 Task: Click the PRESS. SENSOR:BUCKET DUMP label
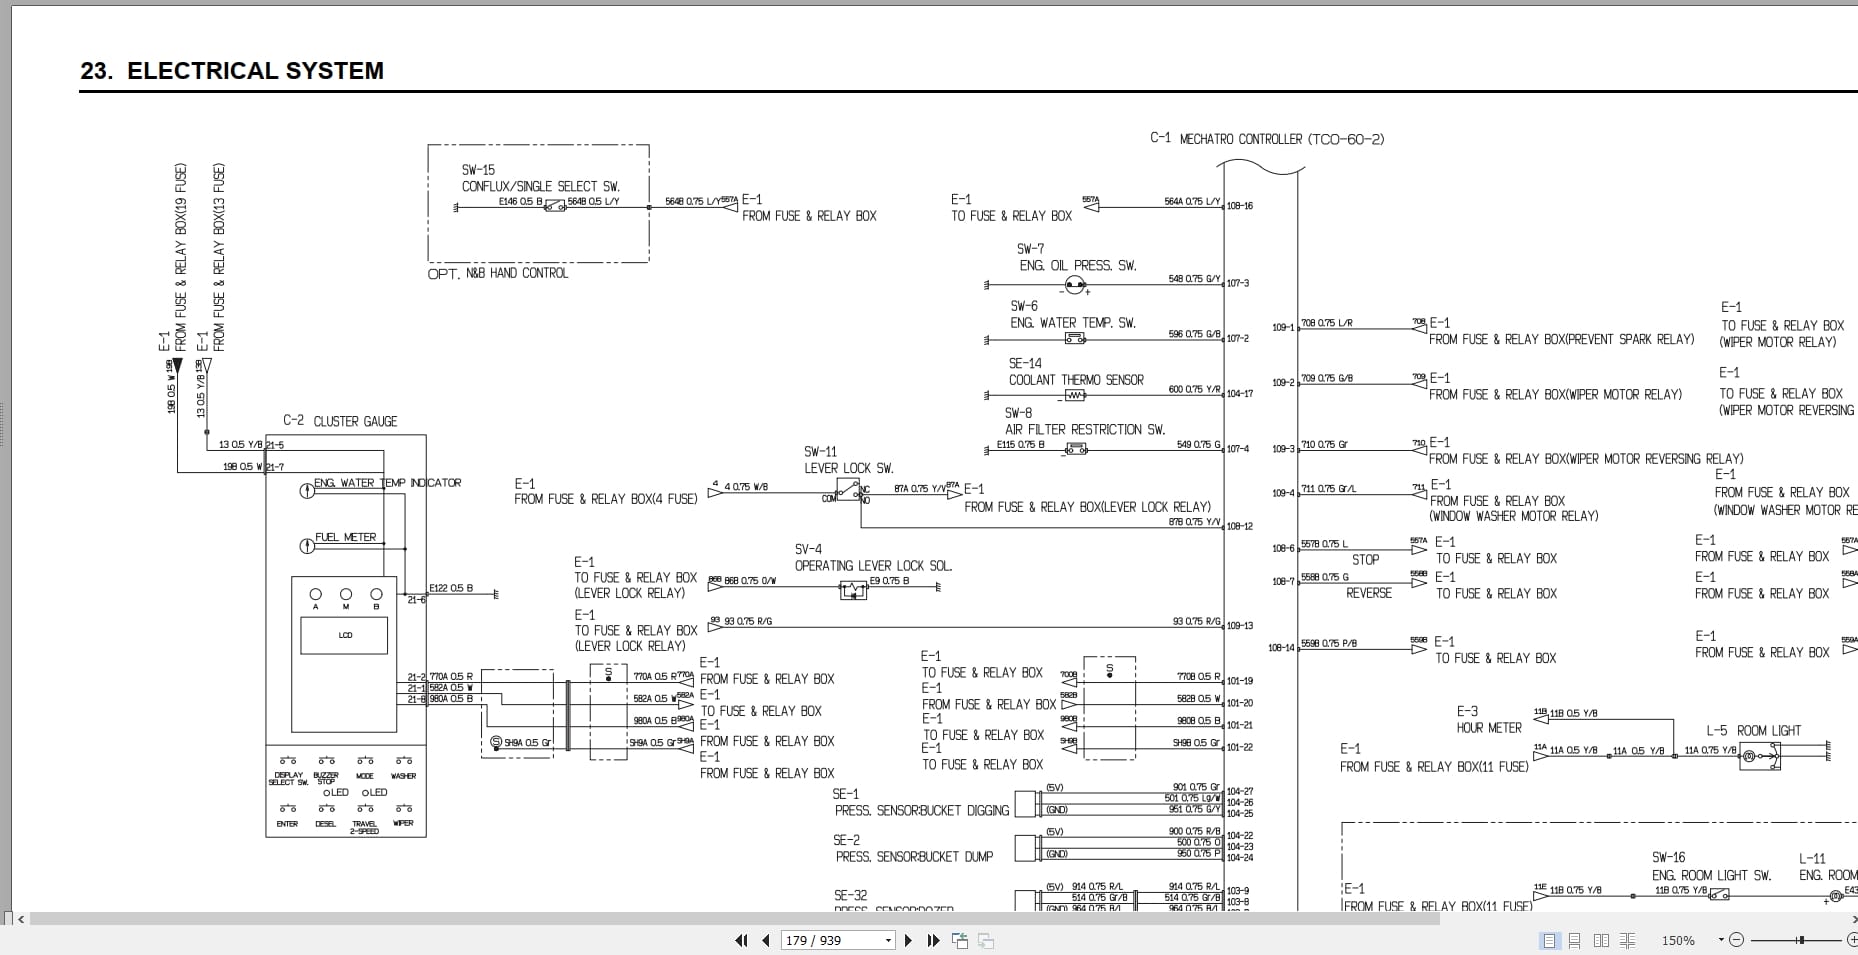pos(915,856)
